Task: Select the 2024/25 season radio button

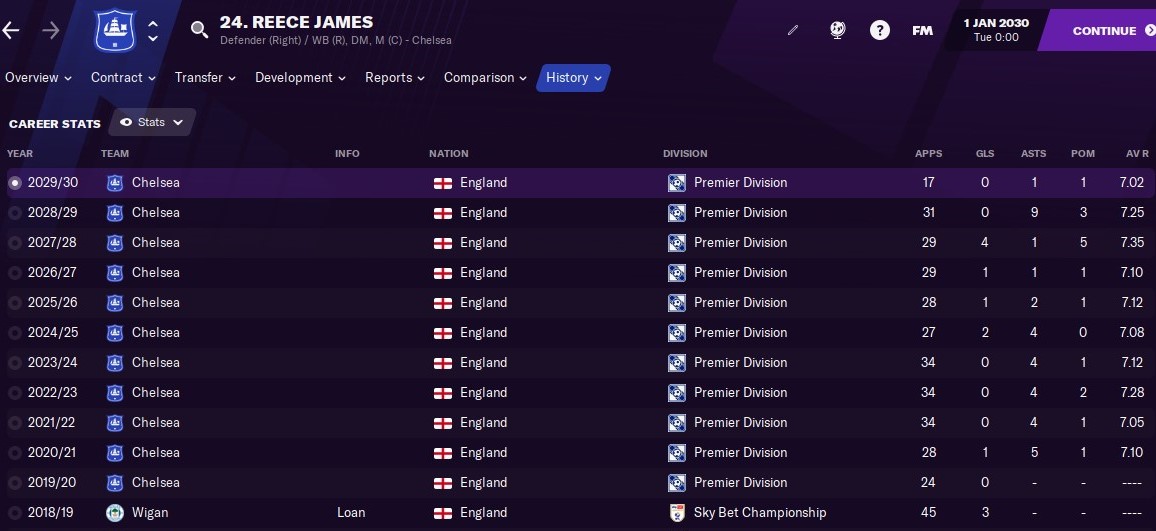Action: [14, 333]
